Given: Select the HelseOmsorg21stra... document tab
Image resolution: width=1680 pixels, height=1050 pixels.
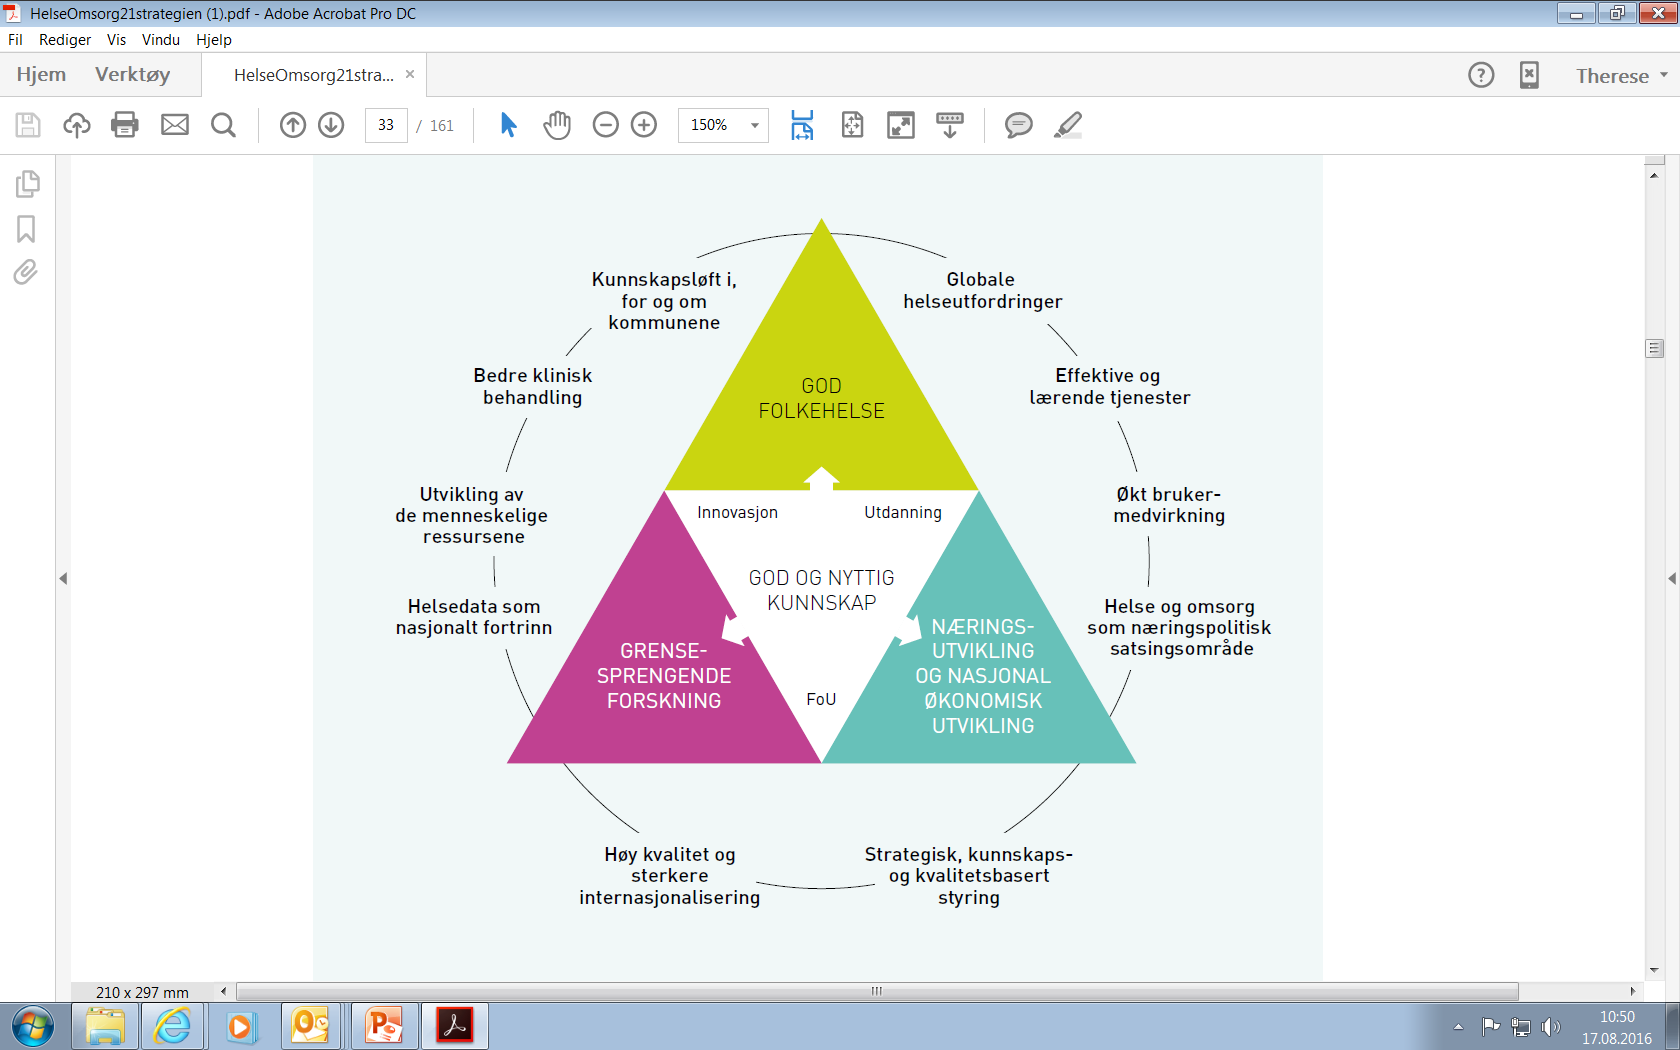Looking at the screenshot, I should point(314,75).
